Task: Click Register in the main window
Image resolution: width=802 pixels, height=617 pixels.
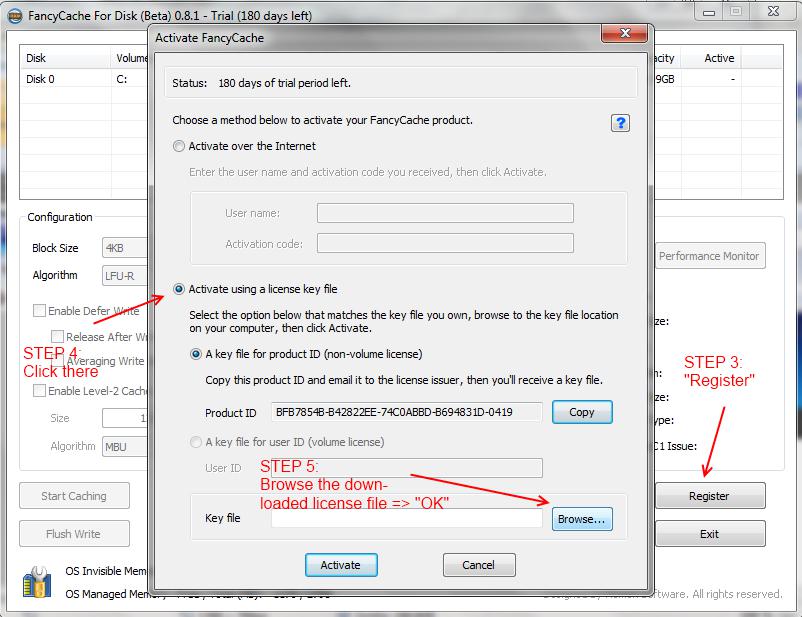Action: click(710, 496)
